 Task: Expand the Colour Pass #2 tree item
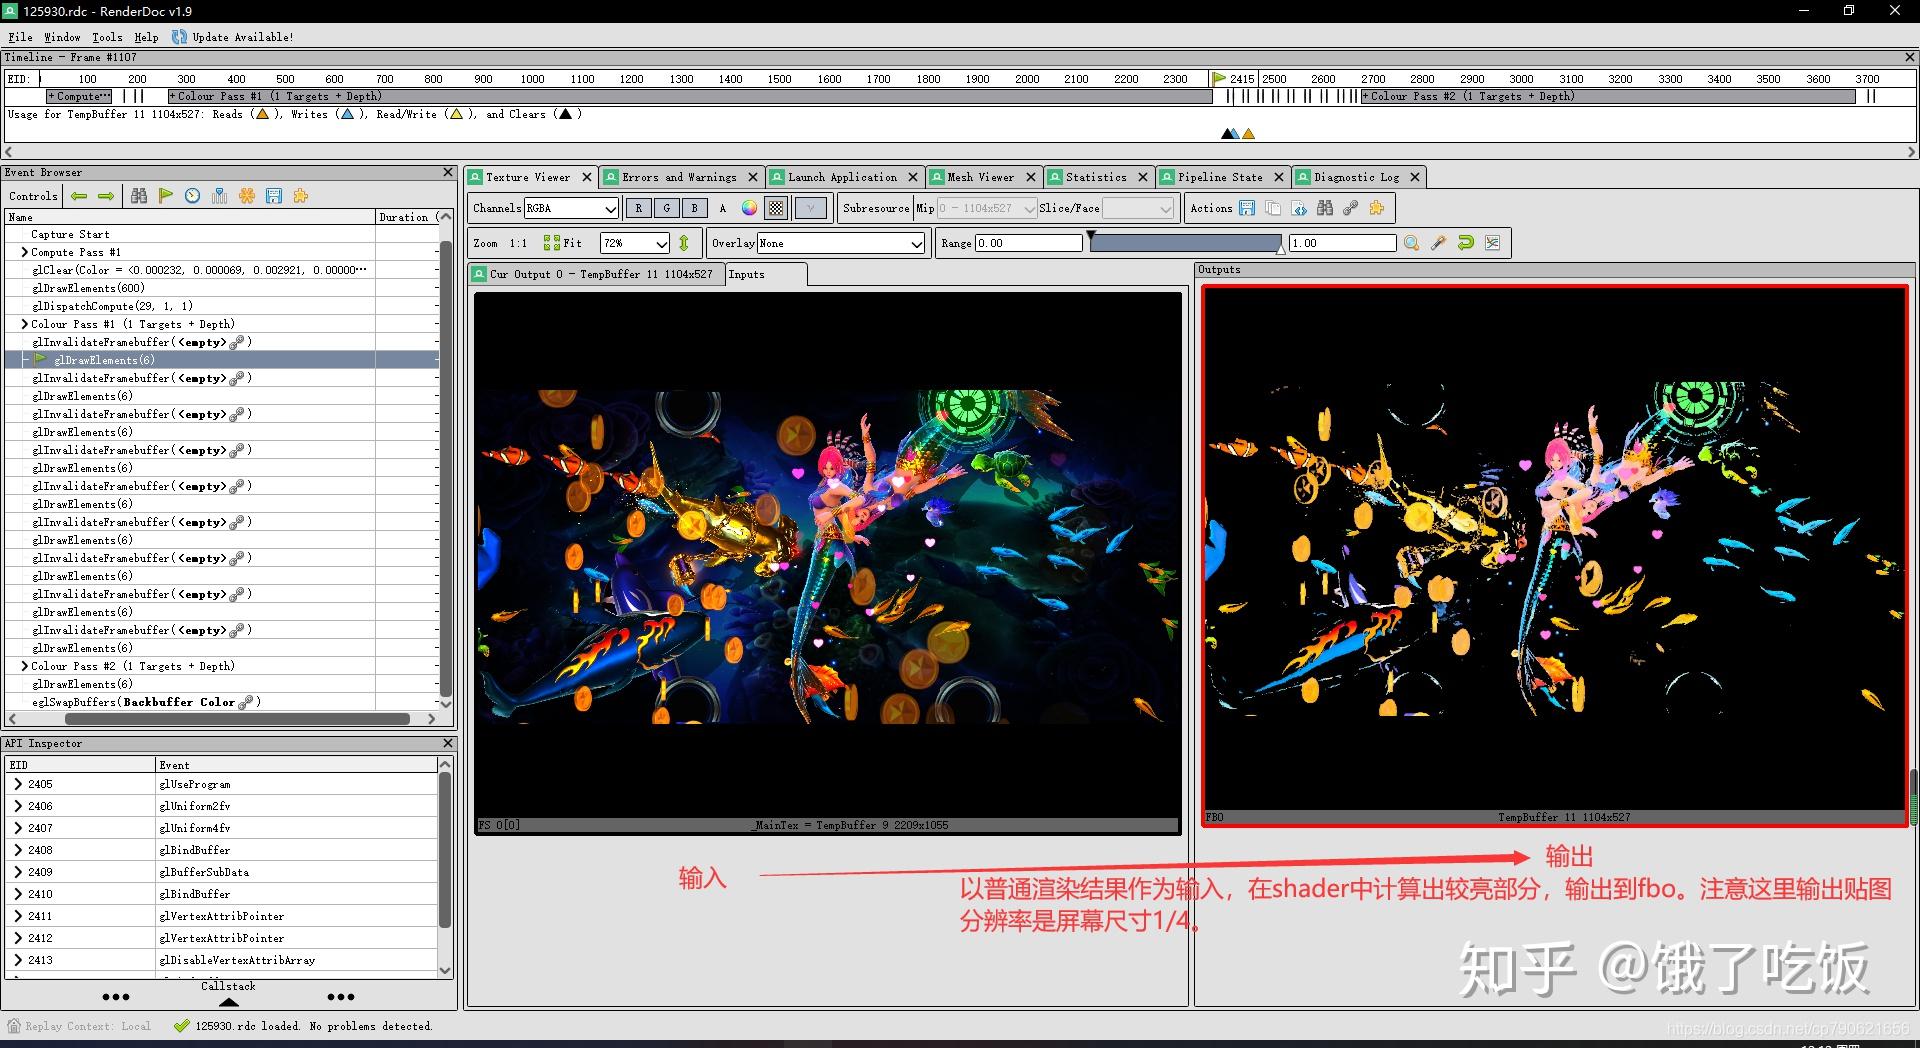coord(24,665)
